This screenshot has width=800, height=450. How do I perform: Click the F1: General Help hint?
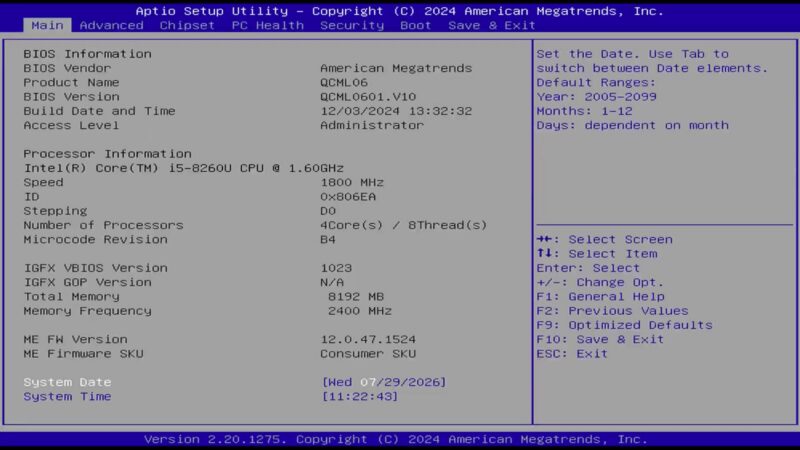click(601, 296)
